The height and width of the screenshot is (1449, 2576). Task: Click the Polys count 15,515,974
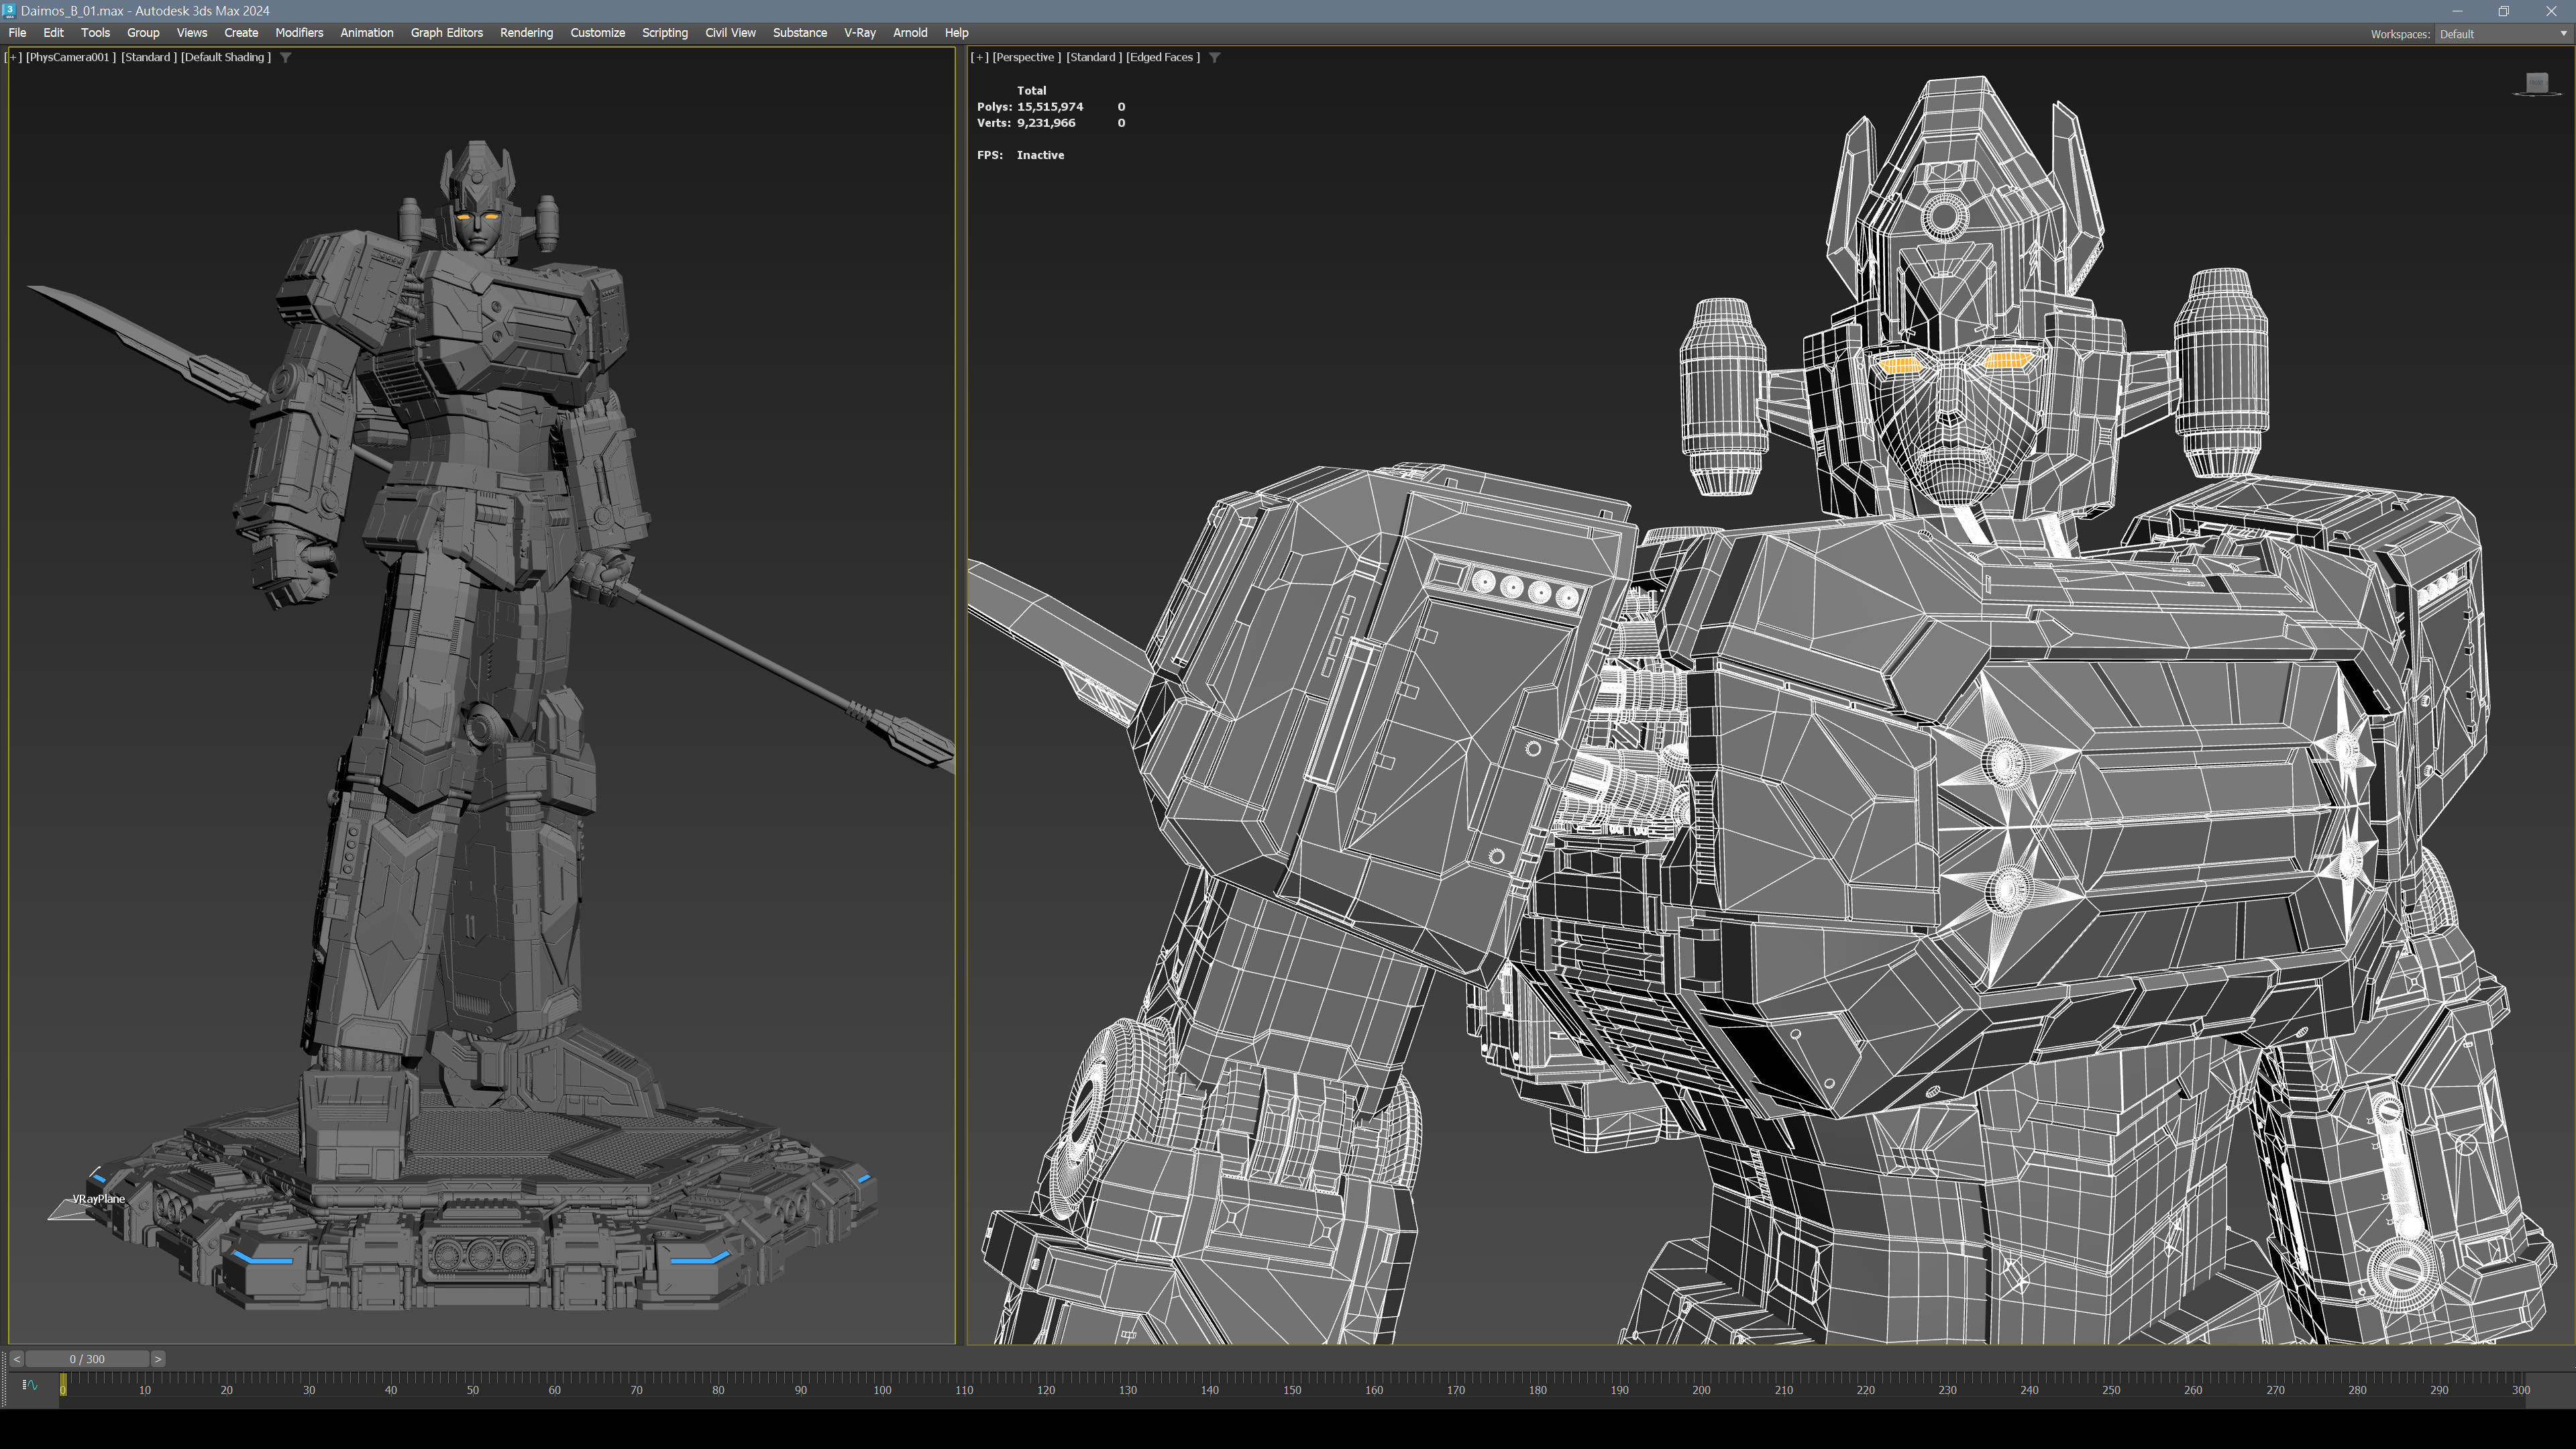pyautogui.click(x=1050, y=107)
